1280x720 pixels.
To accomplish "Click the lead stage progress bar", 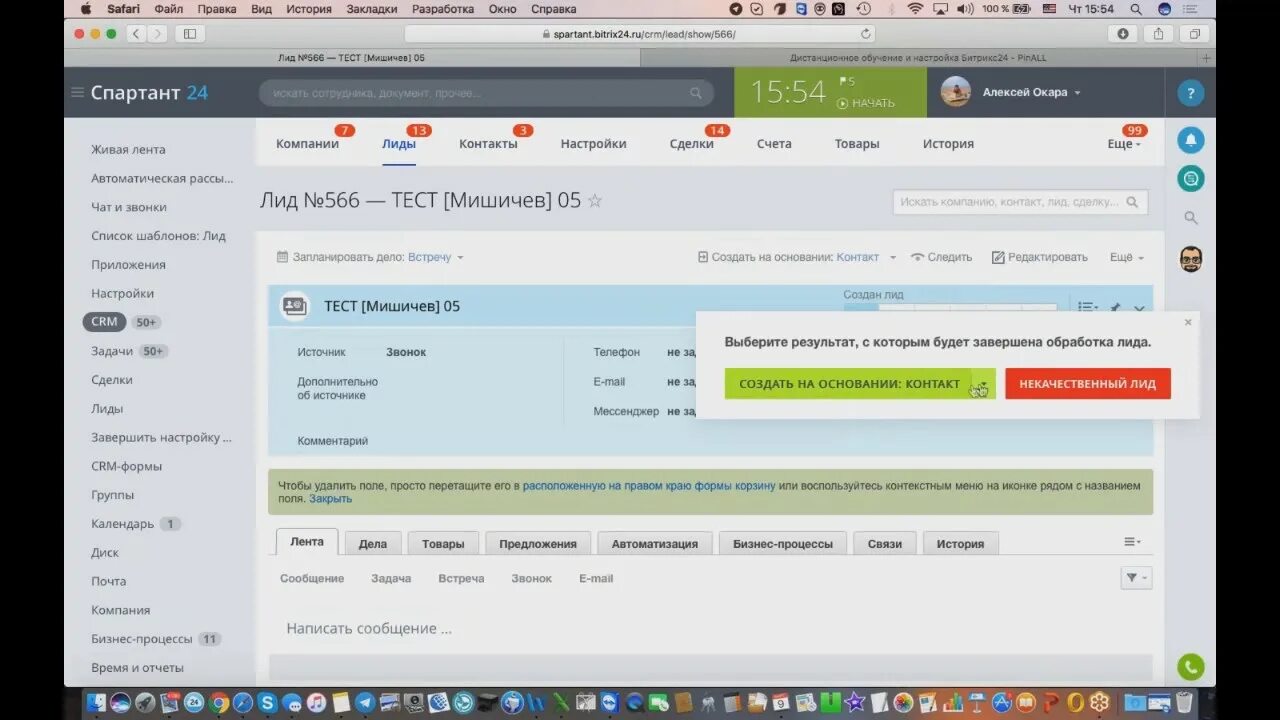I will coord(950,309).
